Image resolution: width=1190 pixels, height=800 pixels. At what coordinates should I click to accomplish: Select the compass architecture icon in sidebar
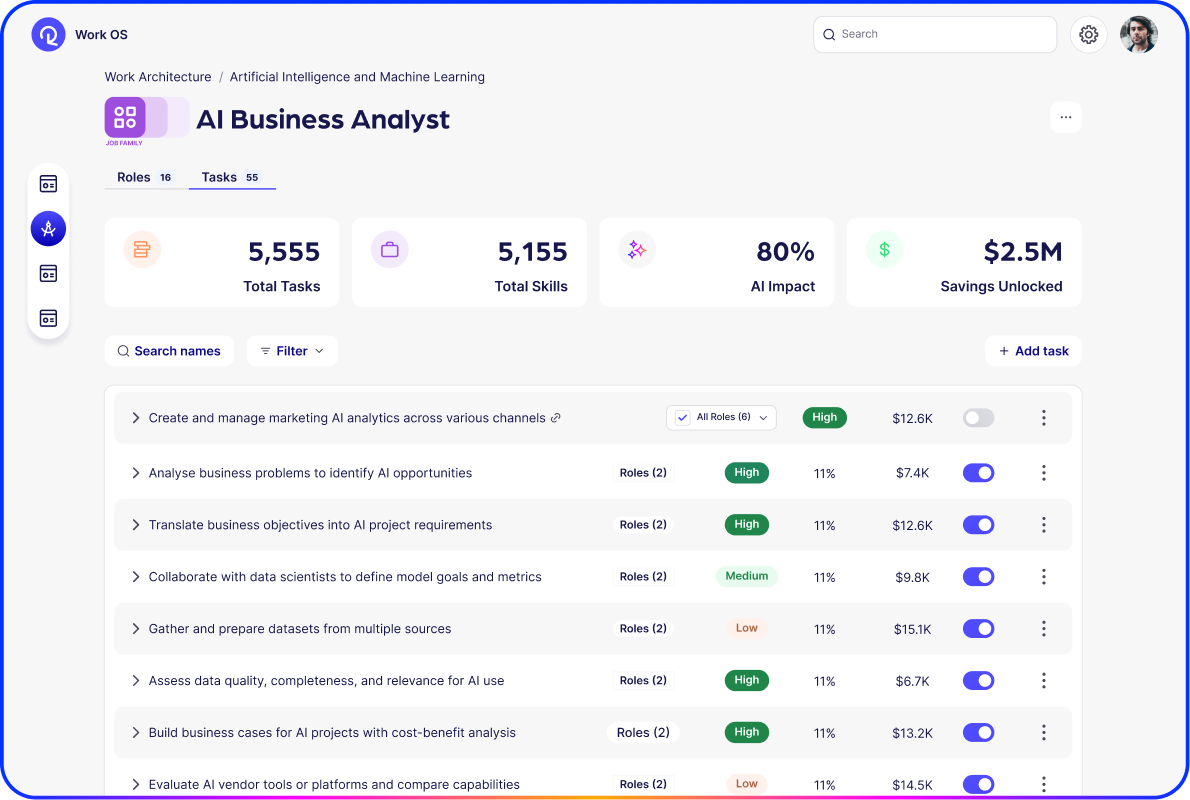tap(48, 228)
